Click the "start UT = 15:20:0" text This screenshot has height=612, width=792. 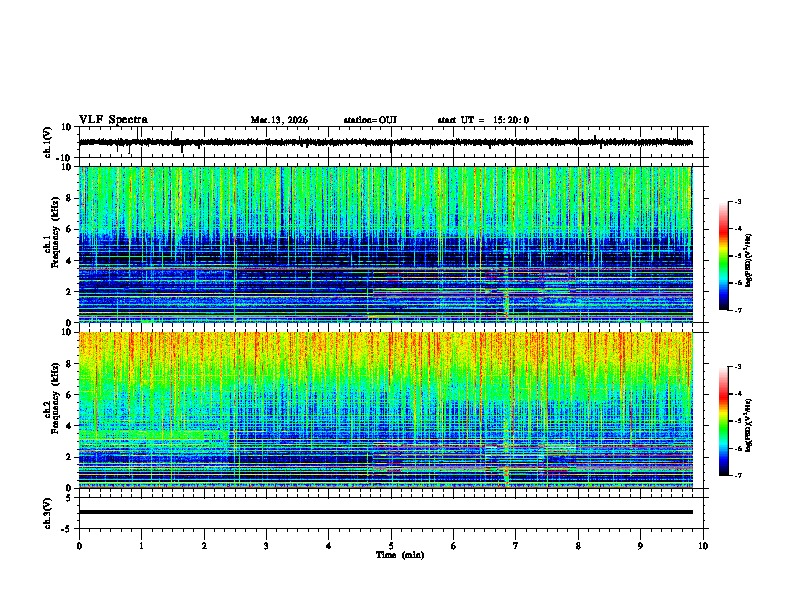[483, 120]
